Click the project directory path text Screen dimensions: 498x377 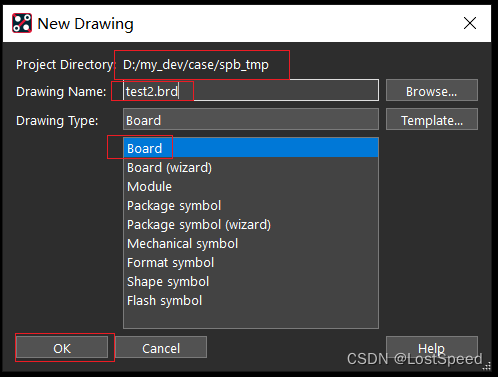(196, 65)
